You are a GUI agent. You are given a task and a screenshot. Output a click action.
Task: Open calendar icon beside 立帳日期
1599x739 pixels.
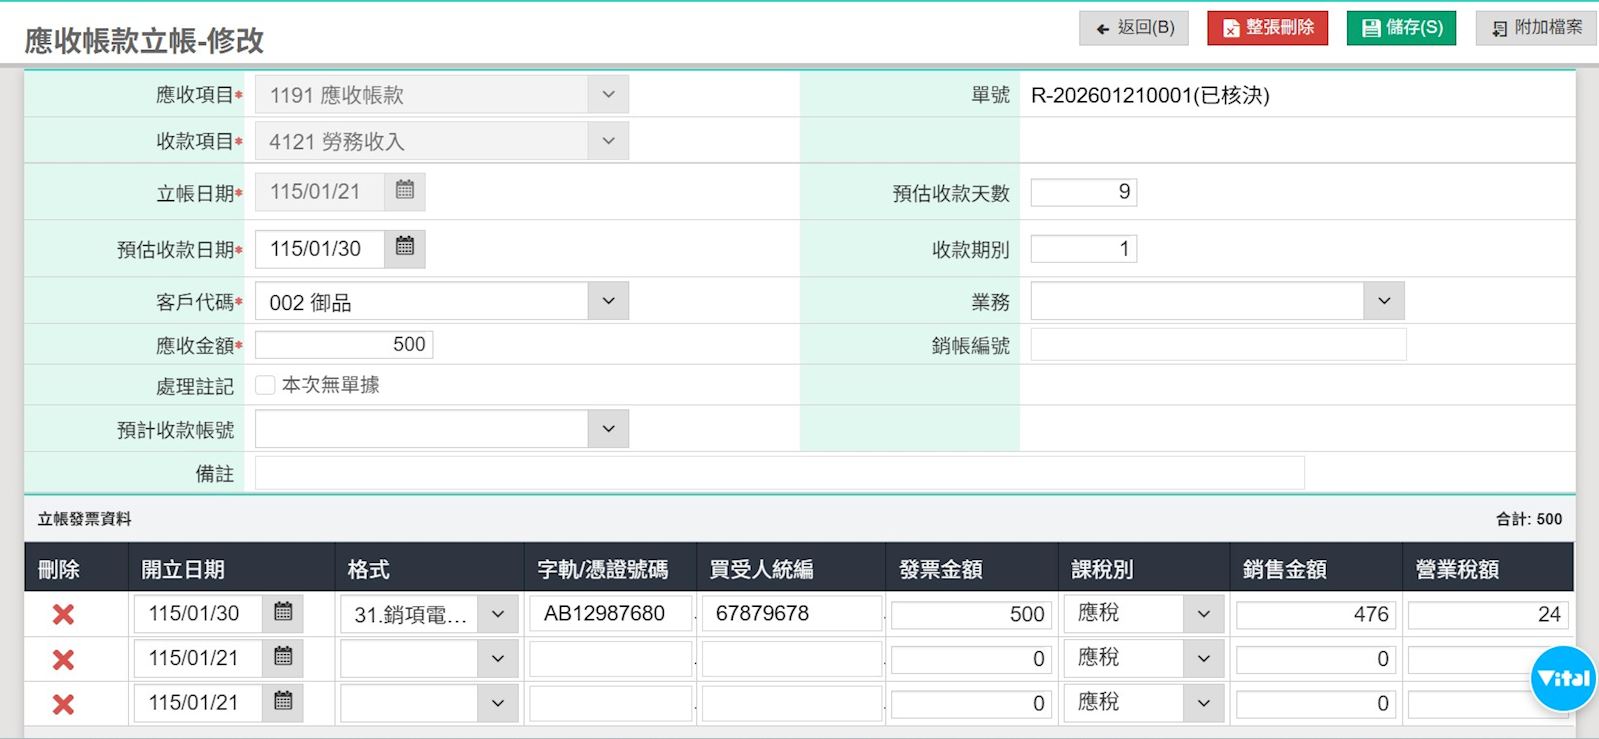pos(405,190)
